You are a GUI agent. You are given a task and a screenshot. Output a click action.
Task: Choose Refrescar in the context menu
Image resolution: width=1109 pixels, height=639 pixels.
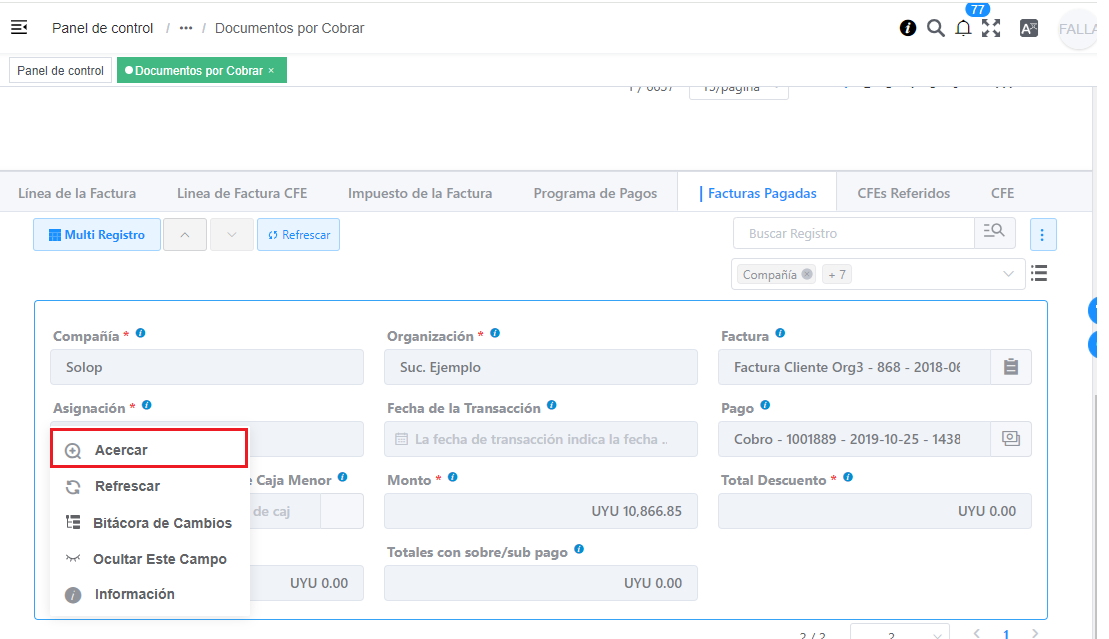(x=149, y=486)
